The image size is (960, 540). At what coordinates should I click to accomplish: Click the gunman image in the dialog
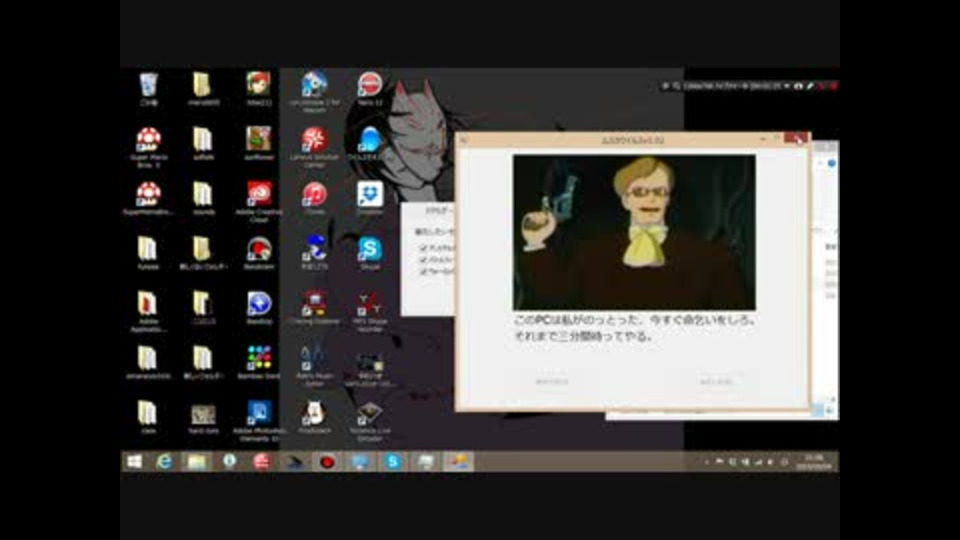[634, 232]
